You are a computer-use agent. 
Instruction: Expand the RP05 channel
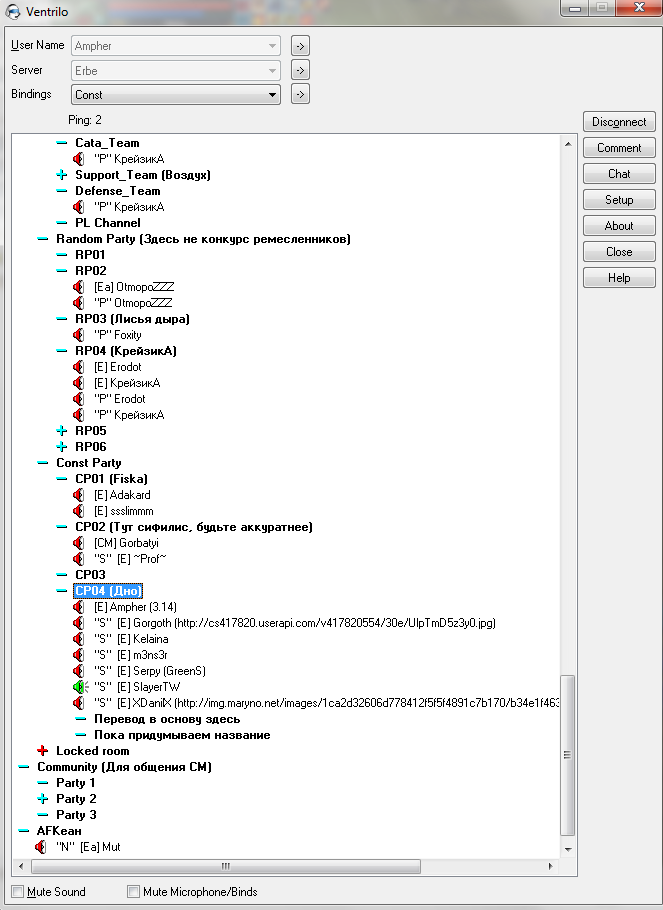coord(62,431)
